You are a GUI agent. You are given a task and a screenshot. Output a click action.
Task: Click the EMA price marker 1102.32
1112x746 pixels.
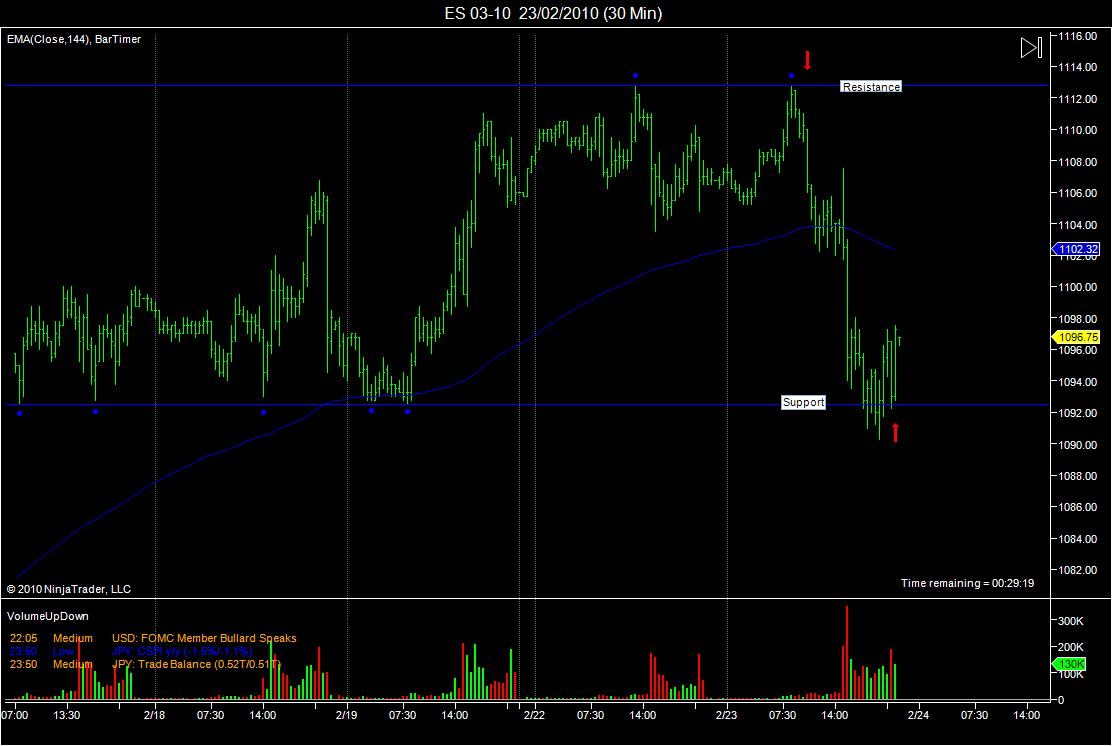click(x=1075, y=249)
